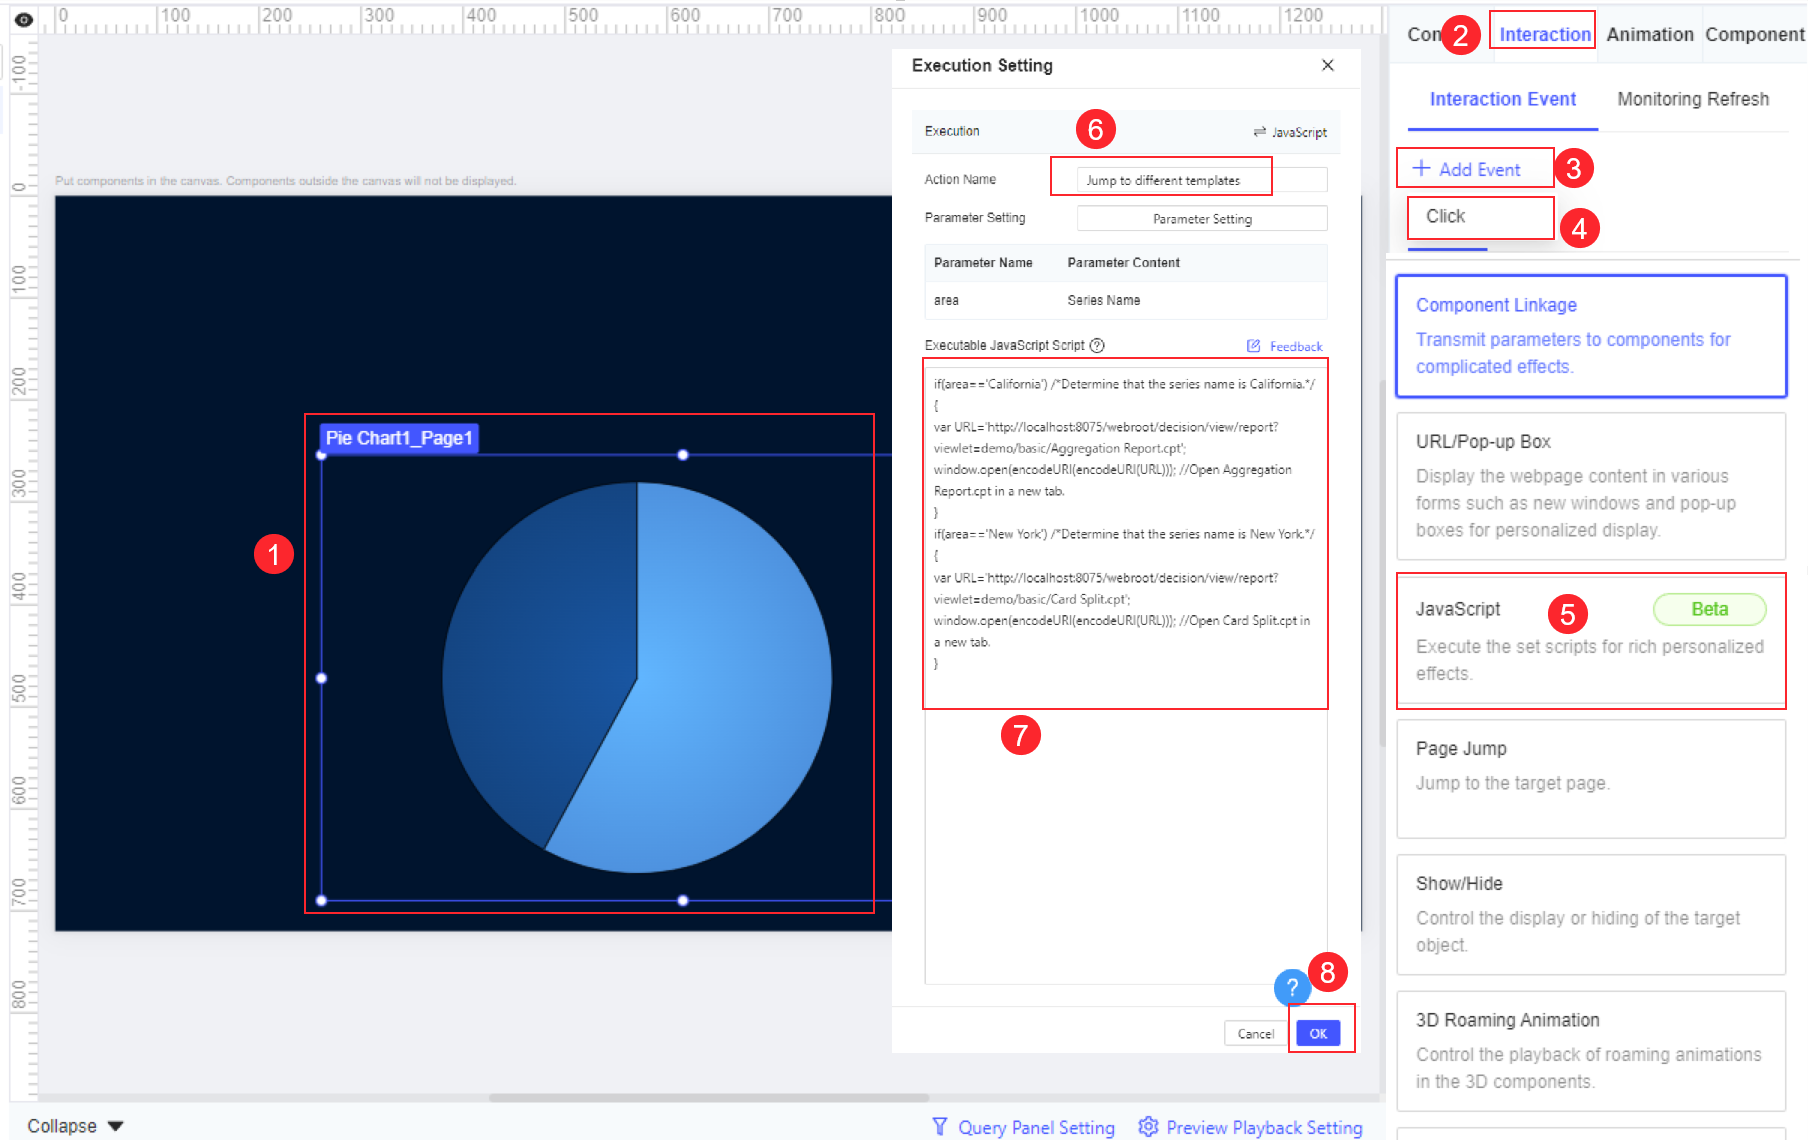This screenshot has width=1808, height=1140.
Task: Click the 'Series Name' parameter content cell
Action: (1103, 300)
